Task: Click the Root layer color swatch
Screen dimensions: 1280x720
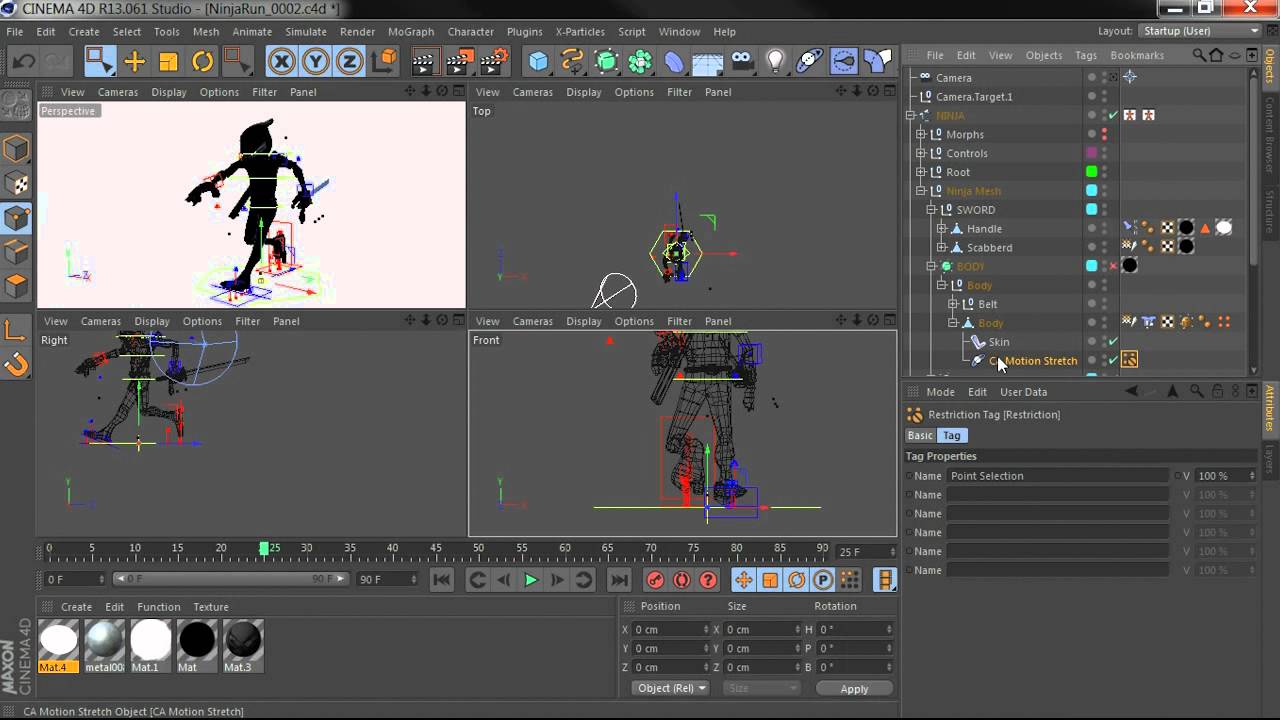Action: point(1092,172)
